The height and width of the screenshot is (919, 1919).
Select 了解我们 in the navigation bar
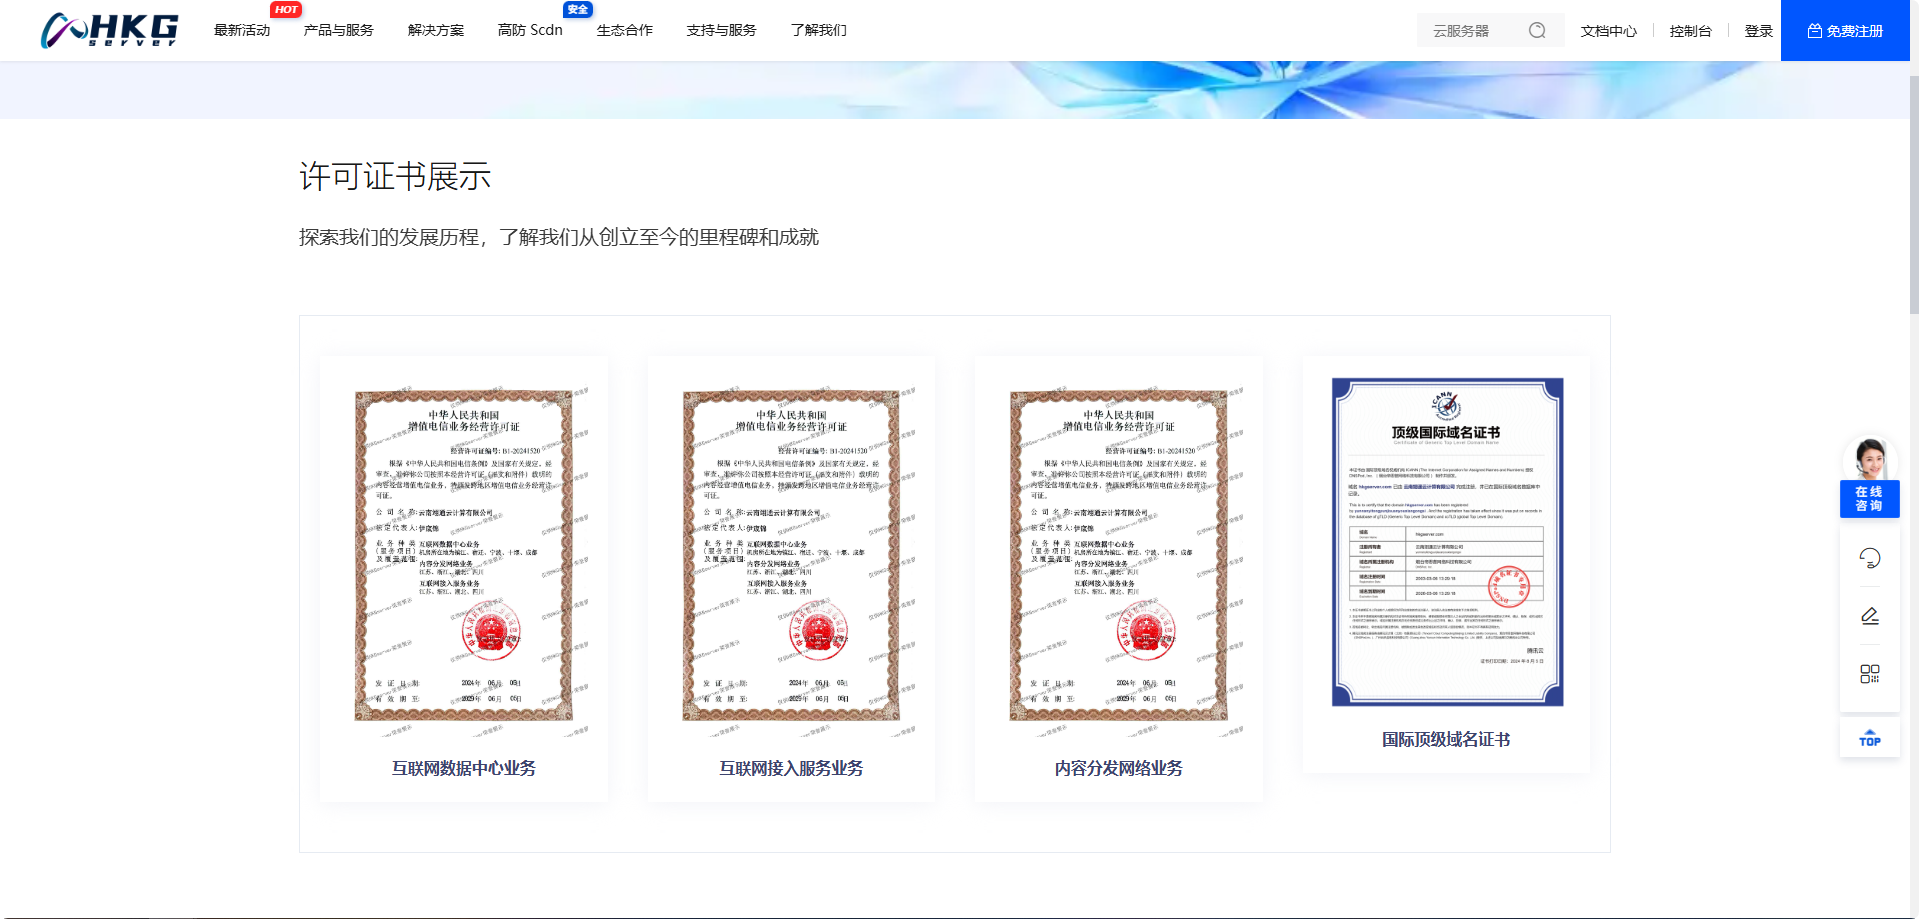click(x=818, y=30)
